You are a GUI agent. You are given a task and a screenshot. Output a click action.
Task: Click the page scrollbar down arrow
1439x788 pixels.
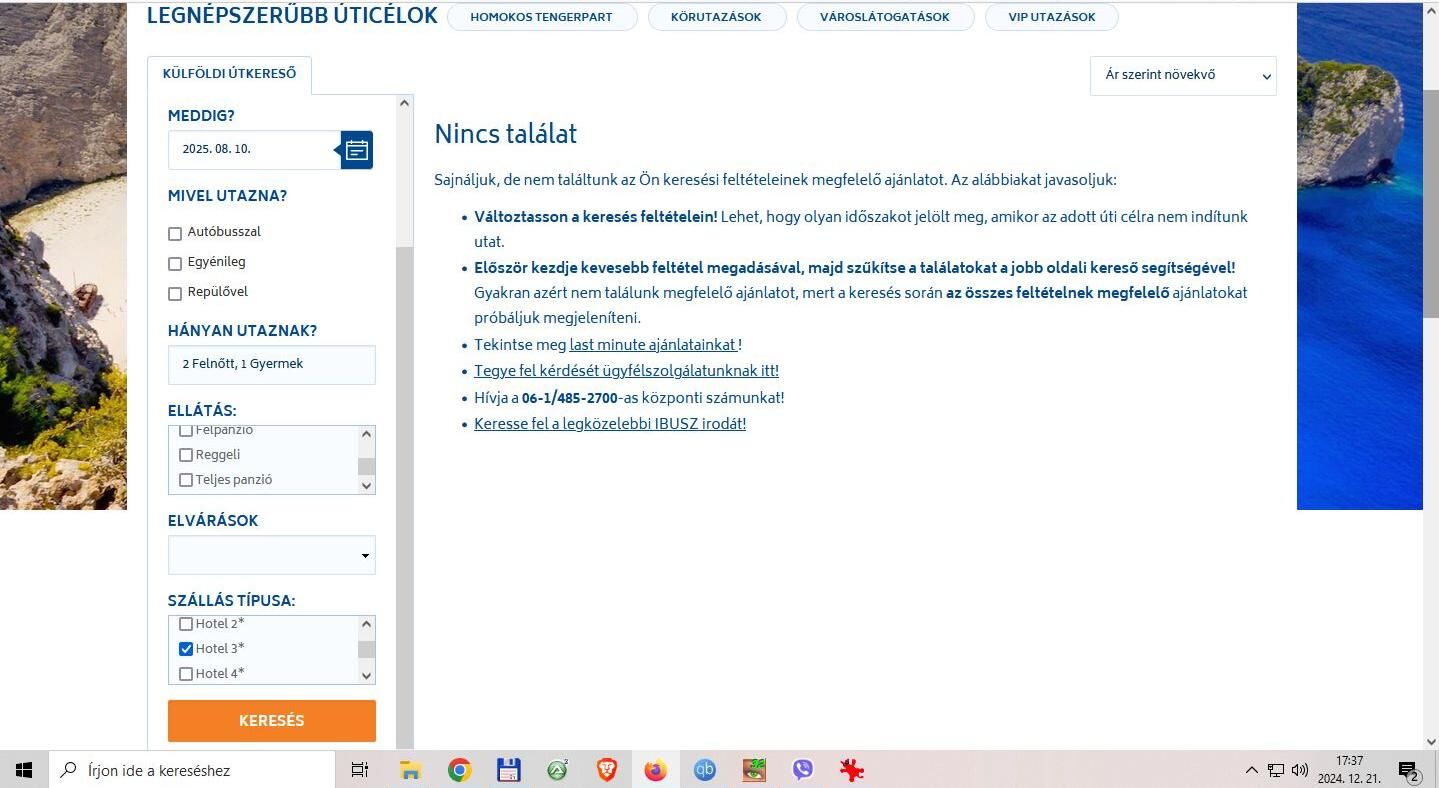1431,741
